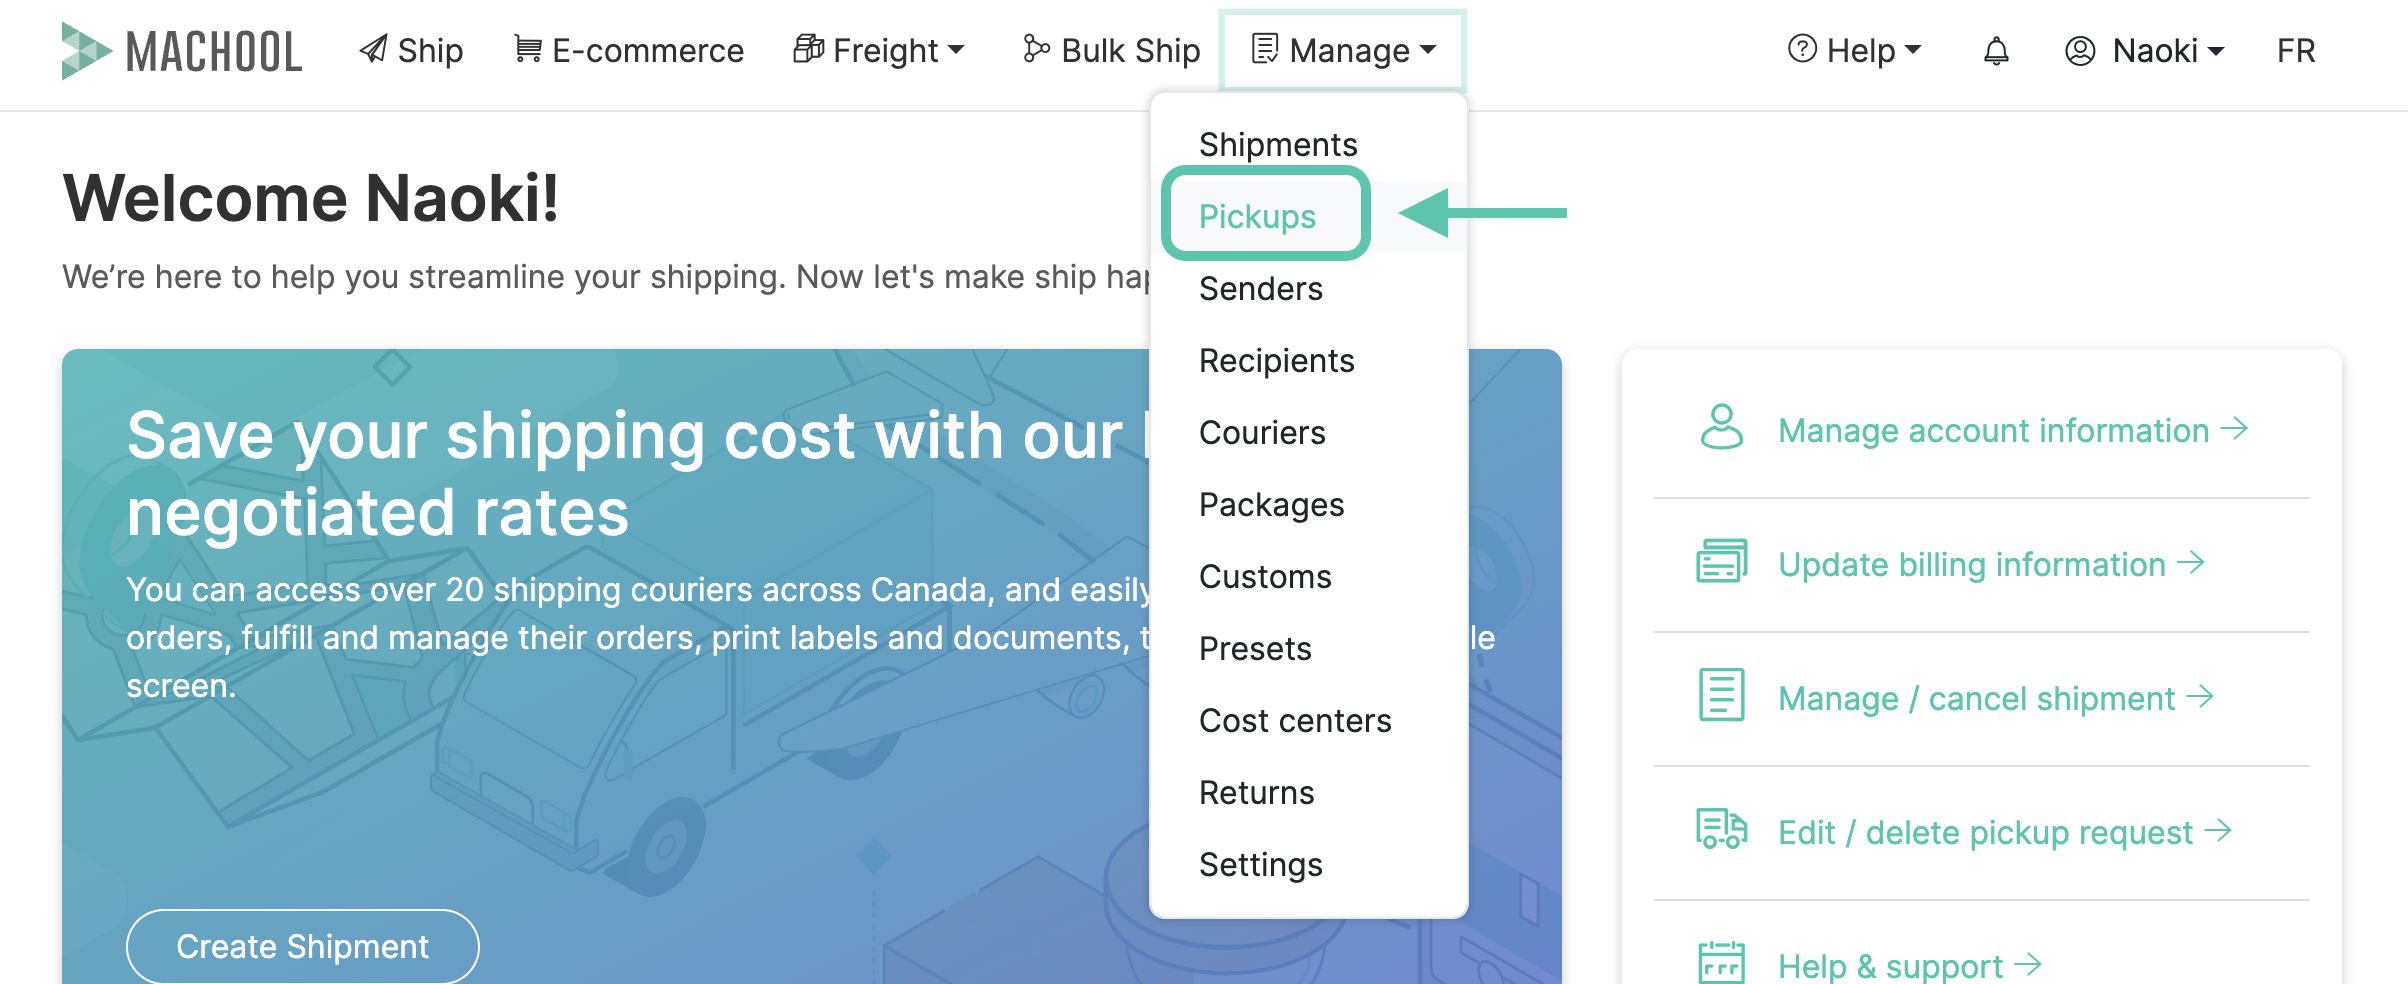Open Cost centers from the menu
Screen dimensions: 2408x984
click(x=1295, y=720)
